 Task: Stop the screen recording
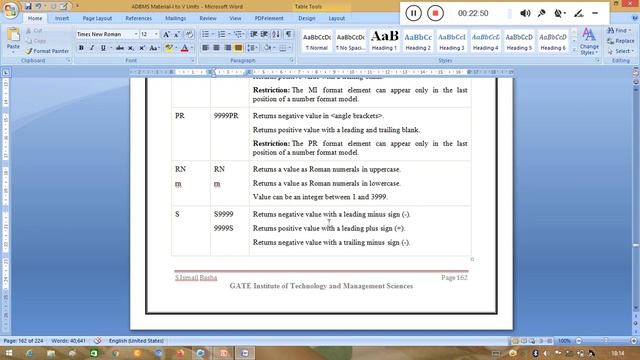pyautogui.click(x=435, y=13)
